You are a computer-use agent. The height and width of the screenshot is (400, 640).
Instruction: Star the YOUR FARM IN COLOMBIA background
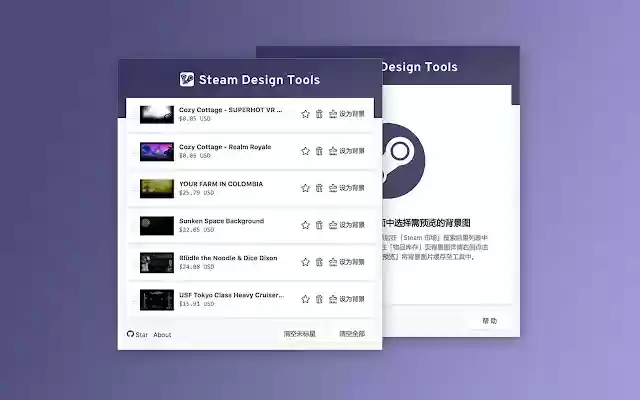(x=305, y=188)
